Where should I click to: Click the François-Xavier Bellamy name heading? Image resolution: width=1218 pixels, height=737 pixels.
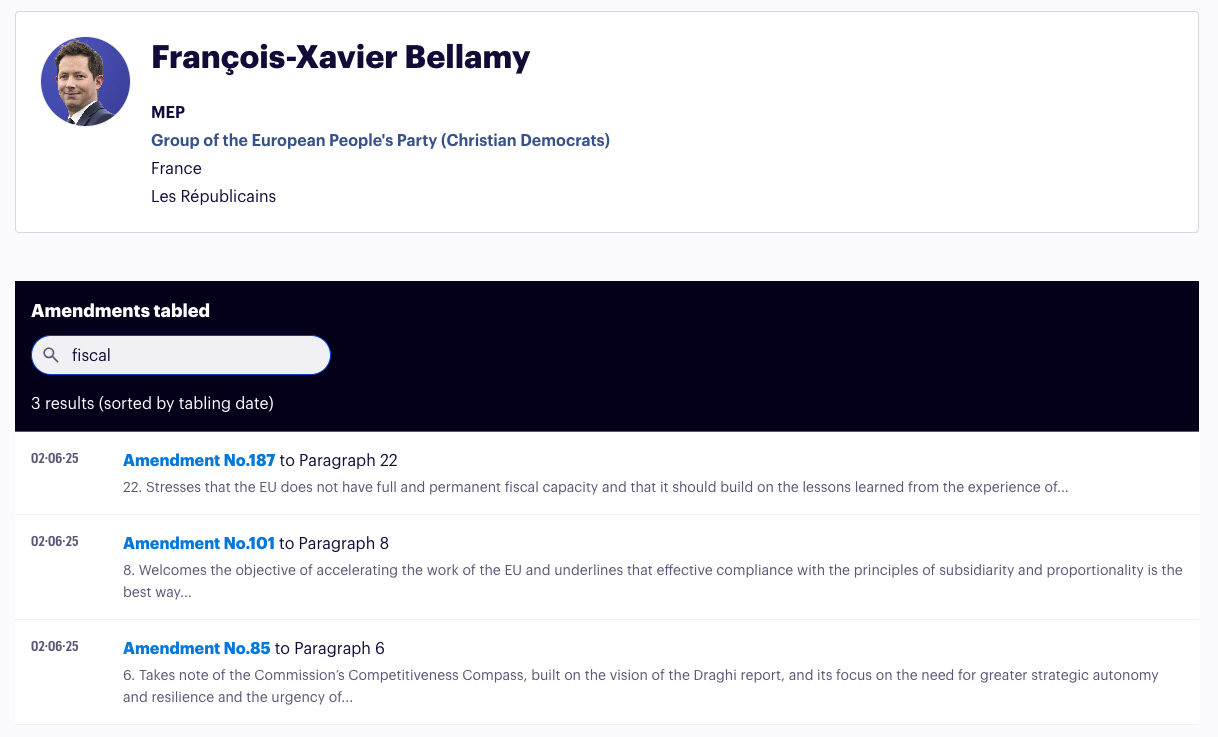tap(340, 57)
